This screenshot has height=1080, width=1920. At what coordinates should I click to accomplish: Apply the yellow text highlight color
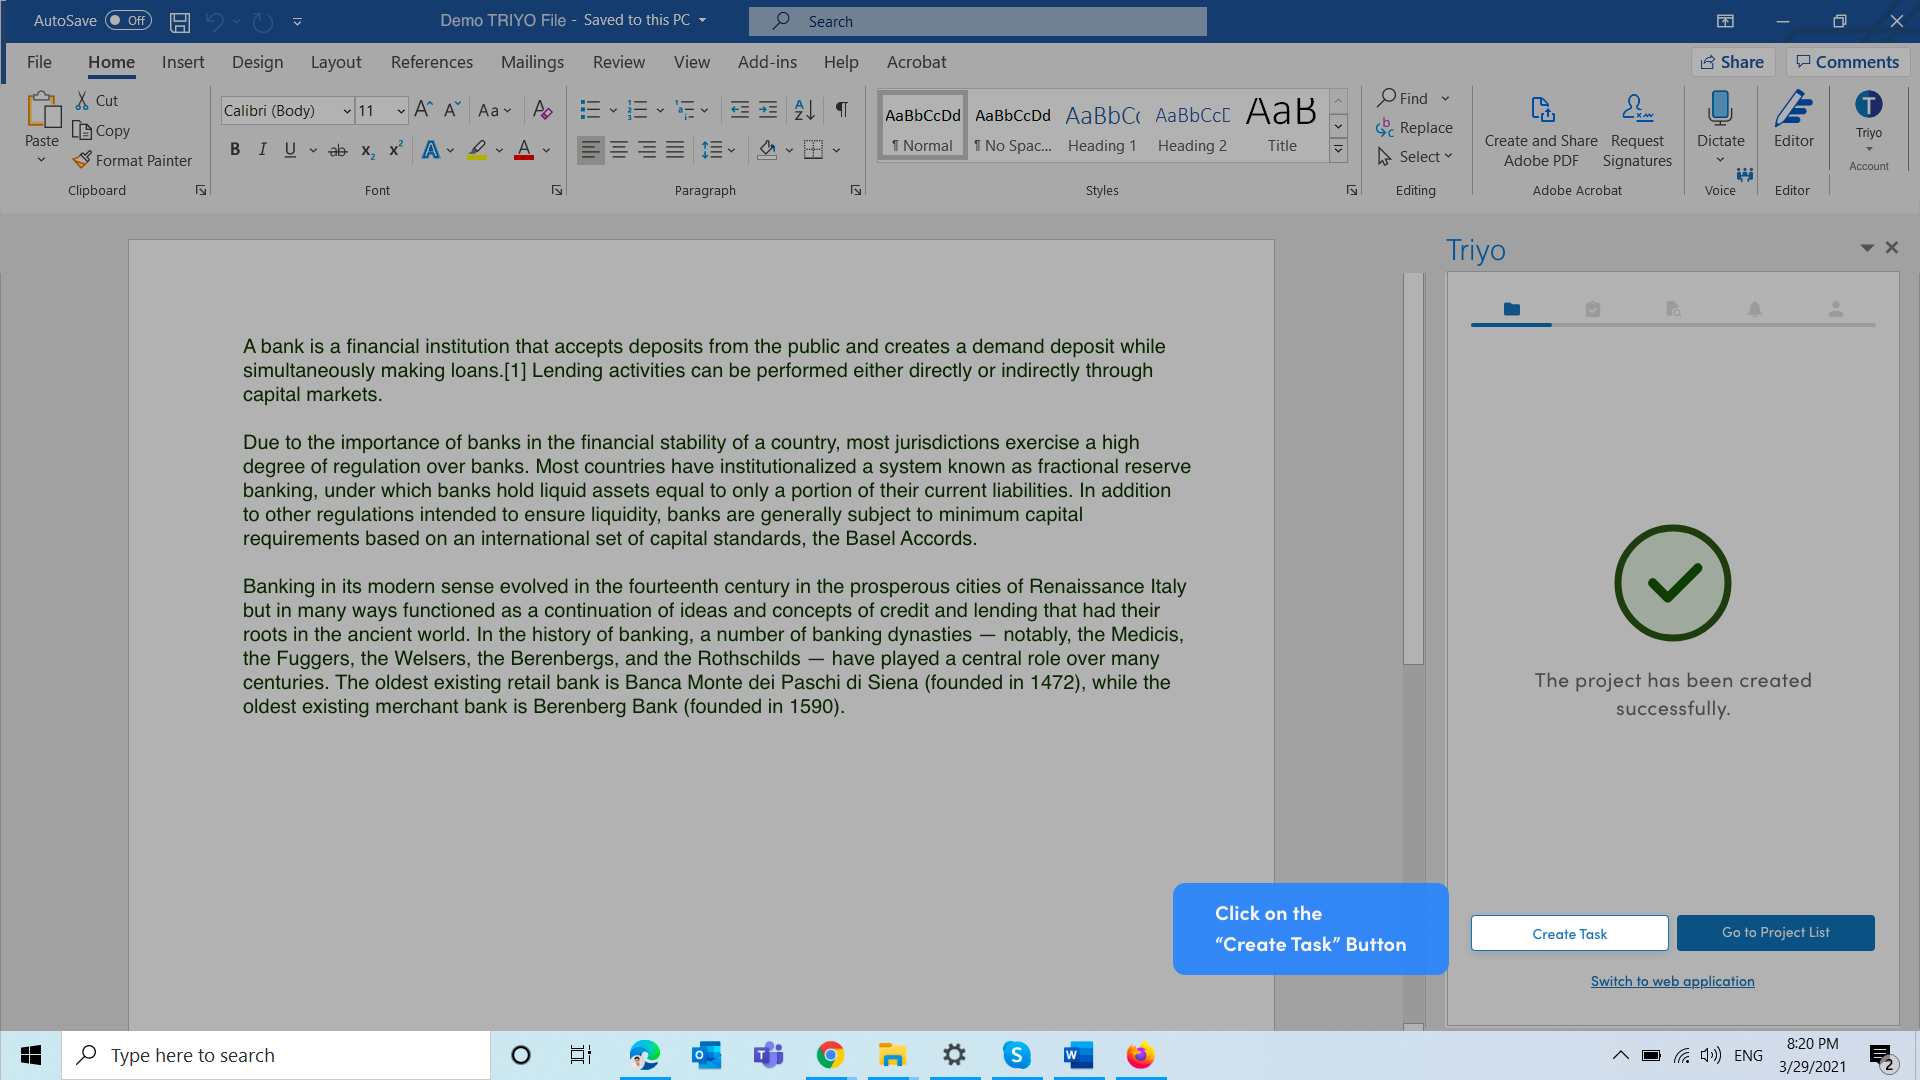pos(477,150)
